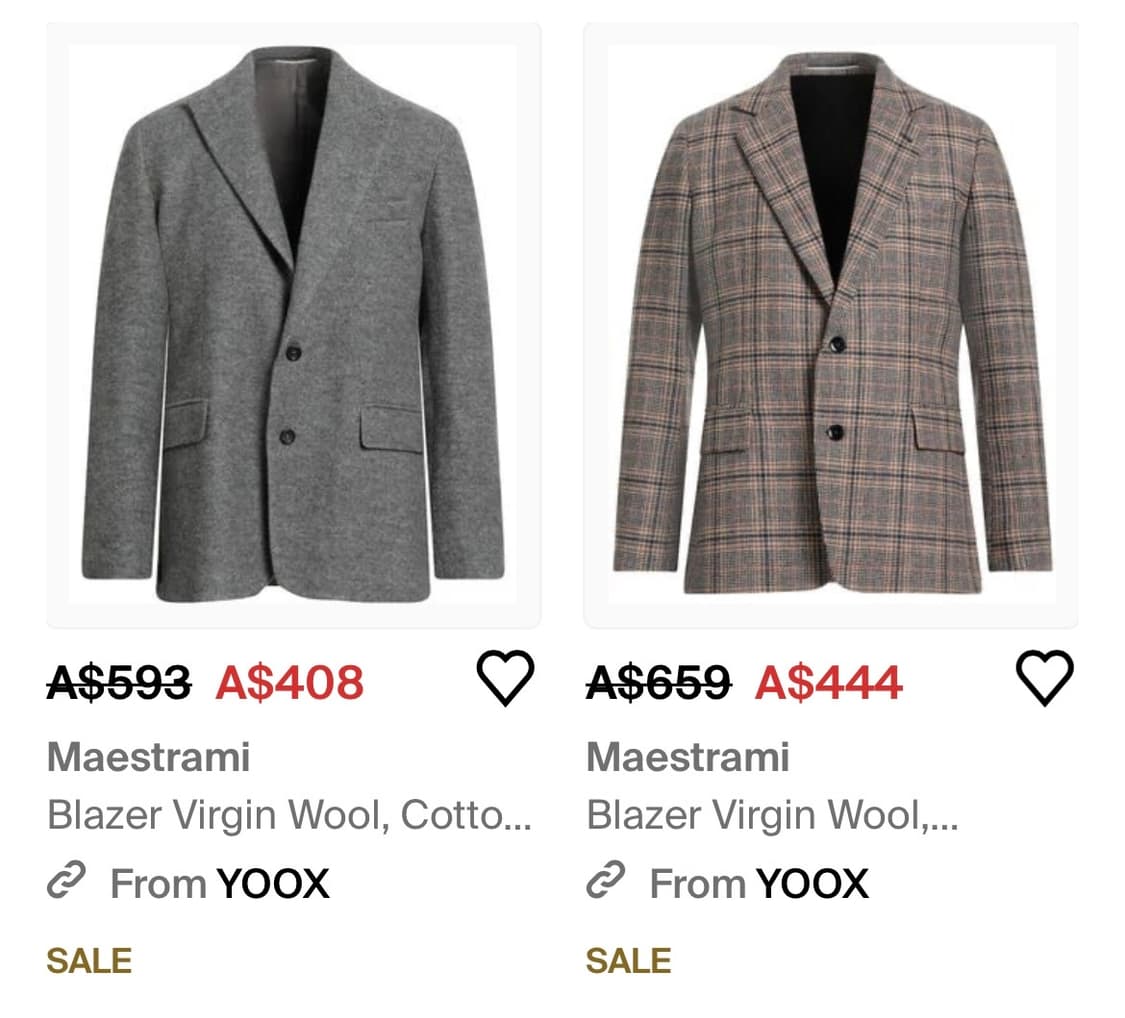Click the SALE tag under the grey blazer

89,961
